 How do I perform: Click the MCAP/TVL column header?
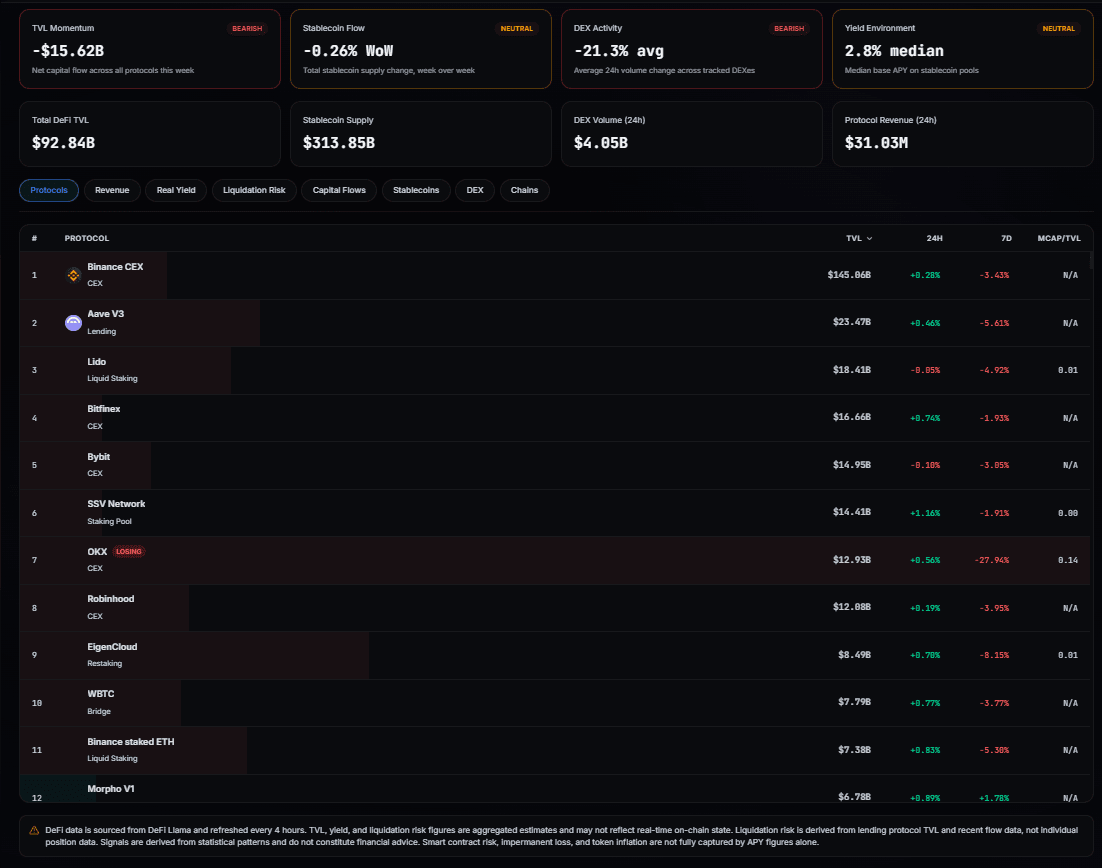coord(1058,238)
